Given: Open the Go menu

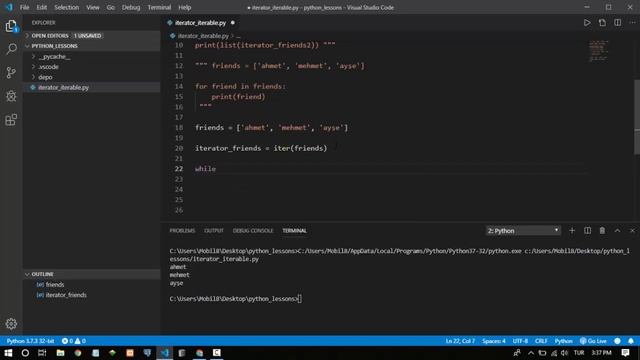Looking at the screenshot, I should tap(111, 7).
